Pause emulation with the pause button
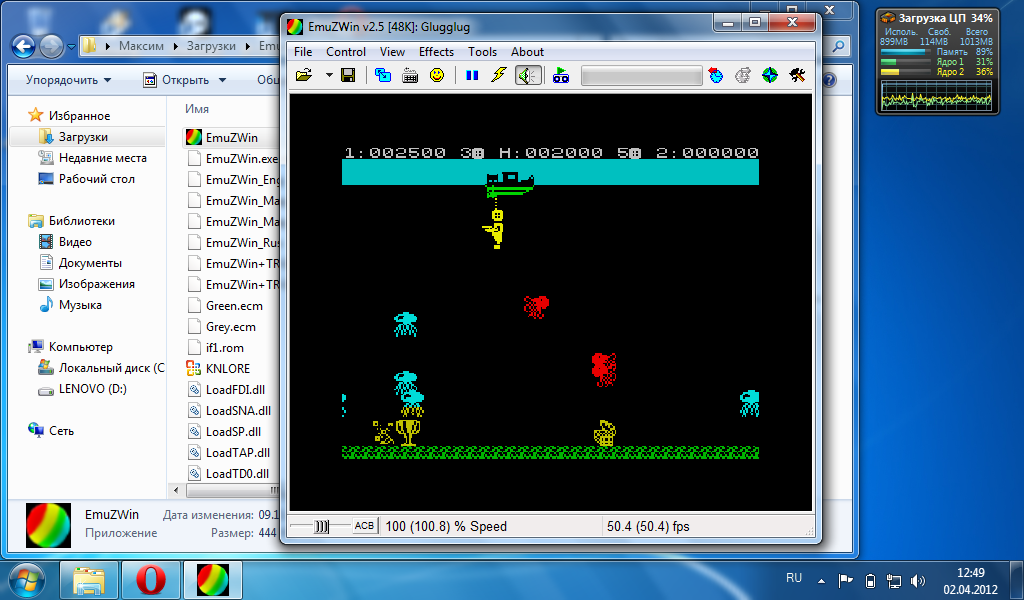The image size is (1024, 600). 472,75
